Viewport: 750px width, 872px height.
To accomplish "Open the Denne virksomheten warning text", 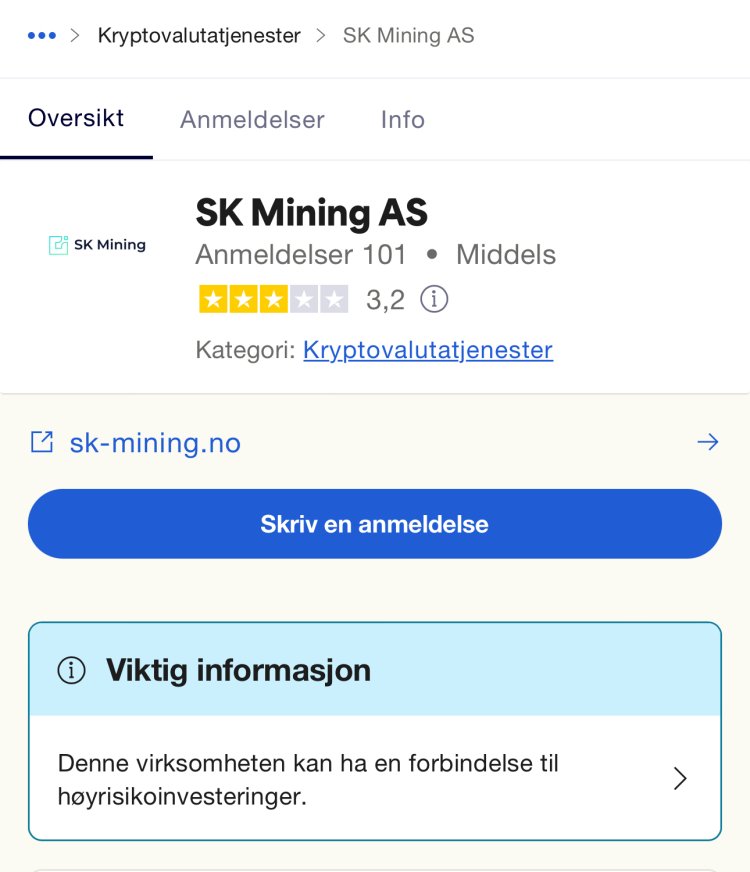I will point(308,780).
